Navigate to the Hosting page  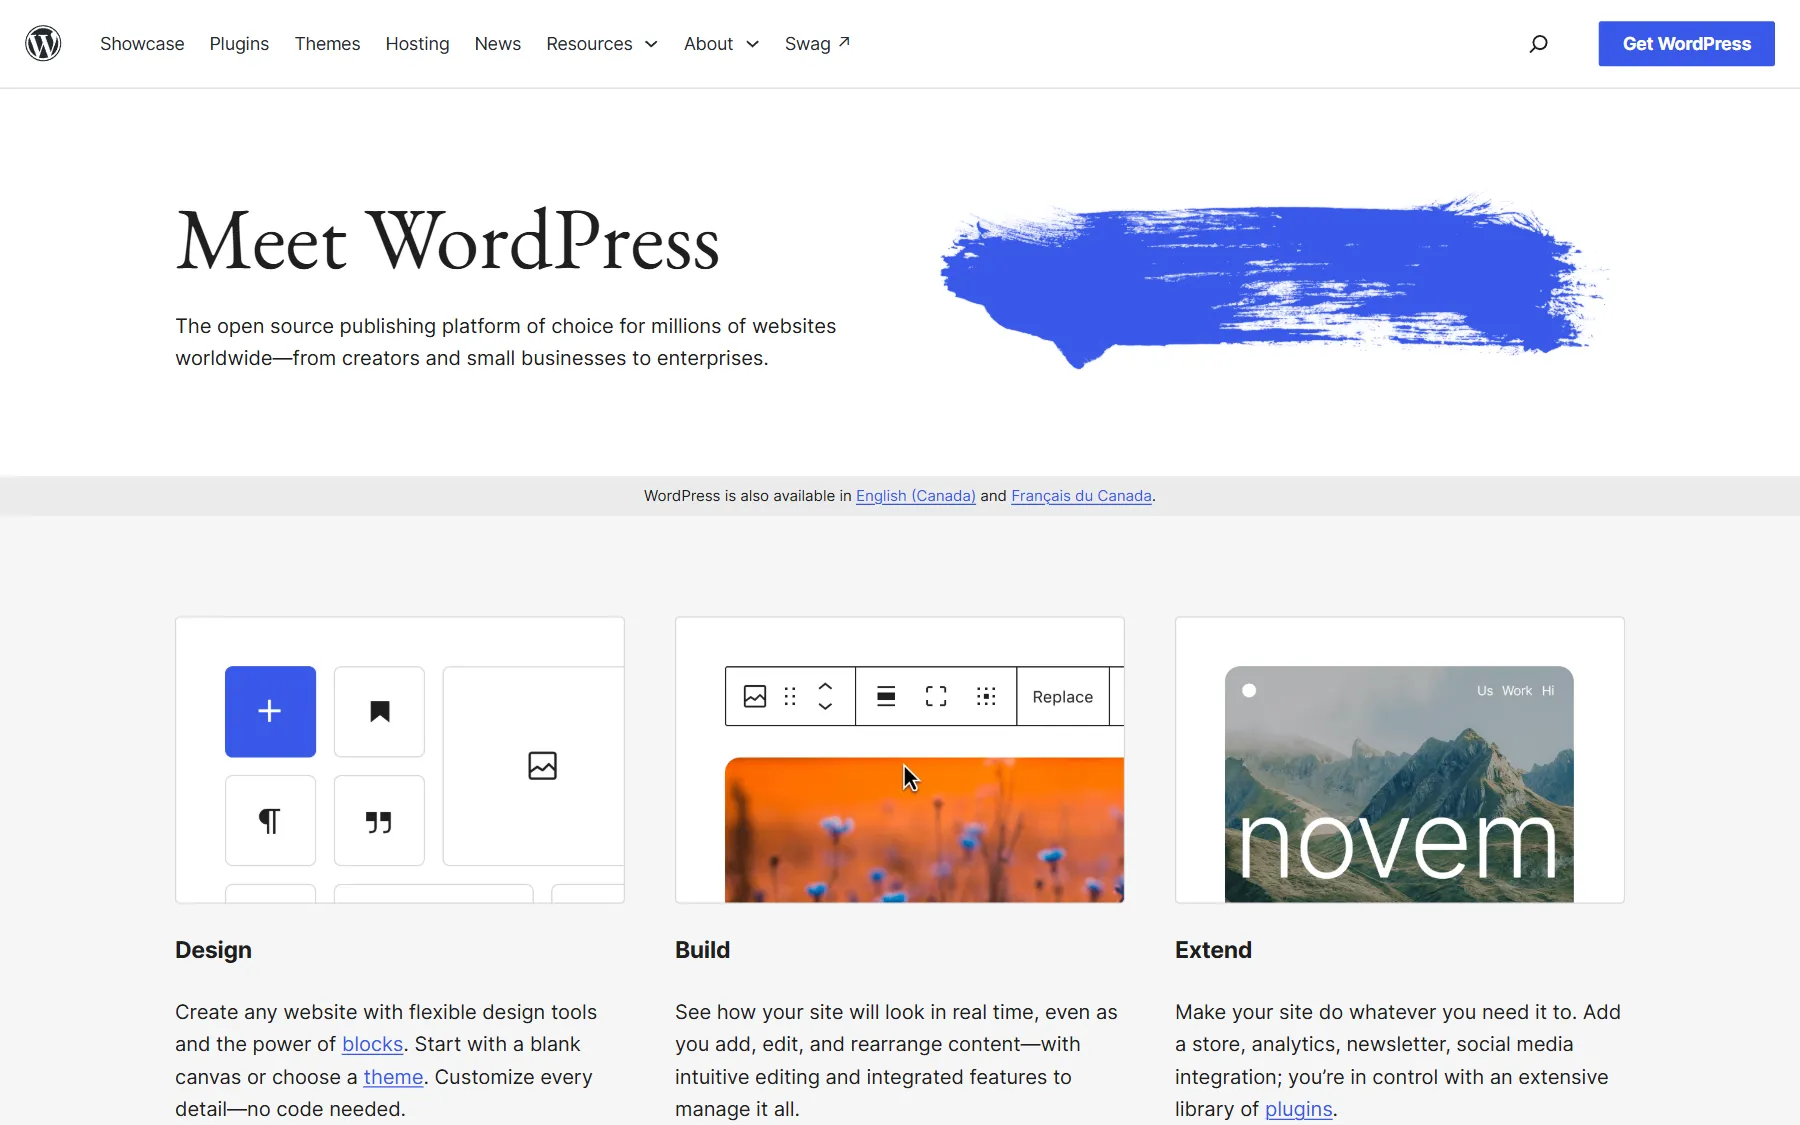417,44
